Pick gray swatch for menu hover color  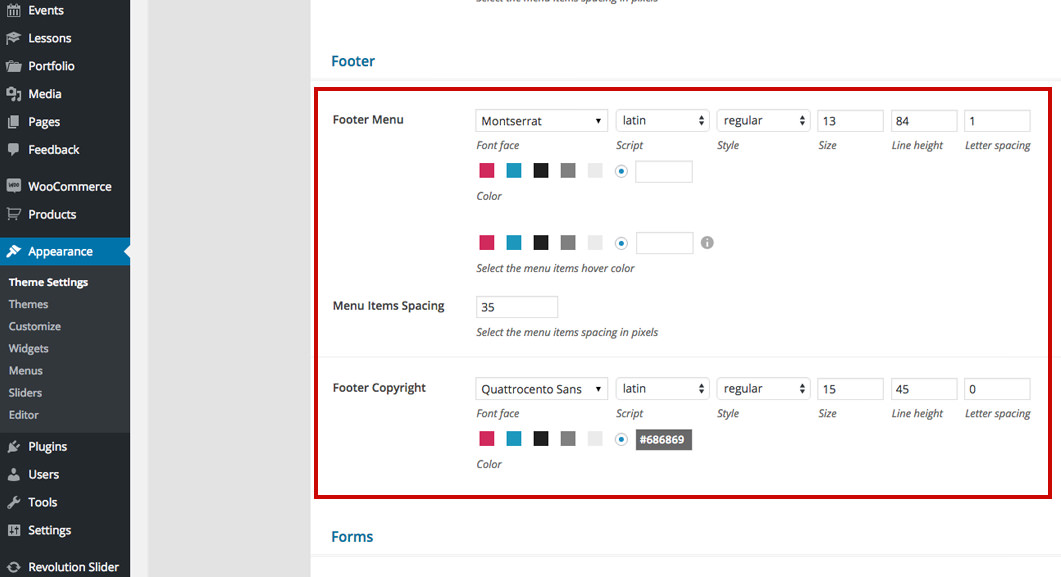click(568, 242)
